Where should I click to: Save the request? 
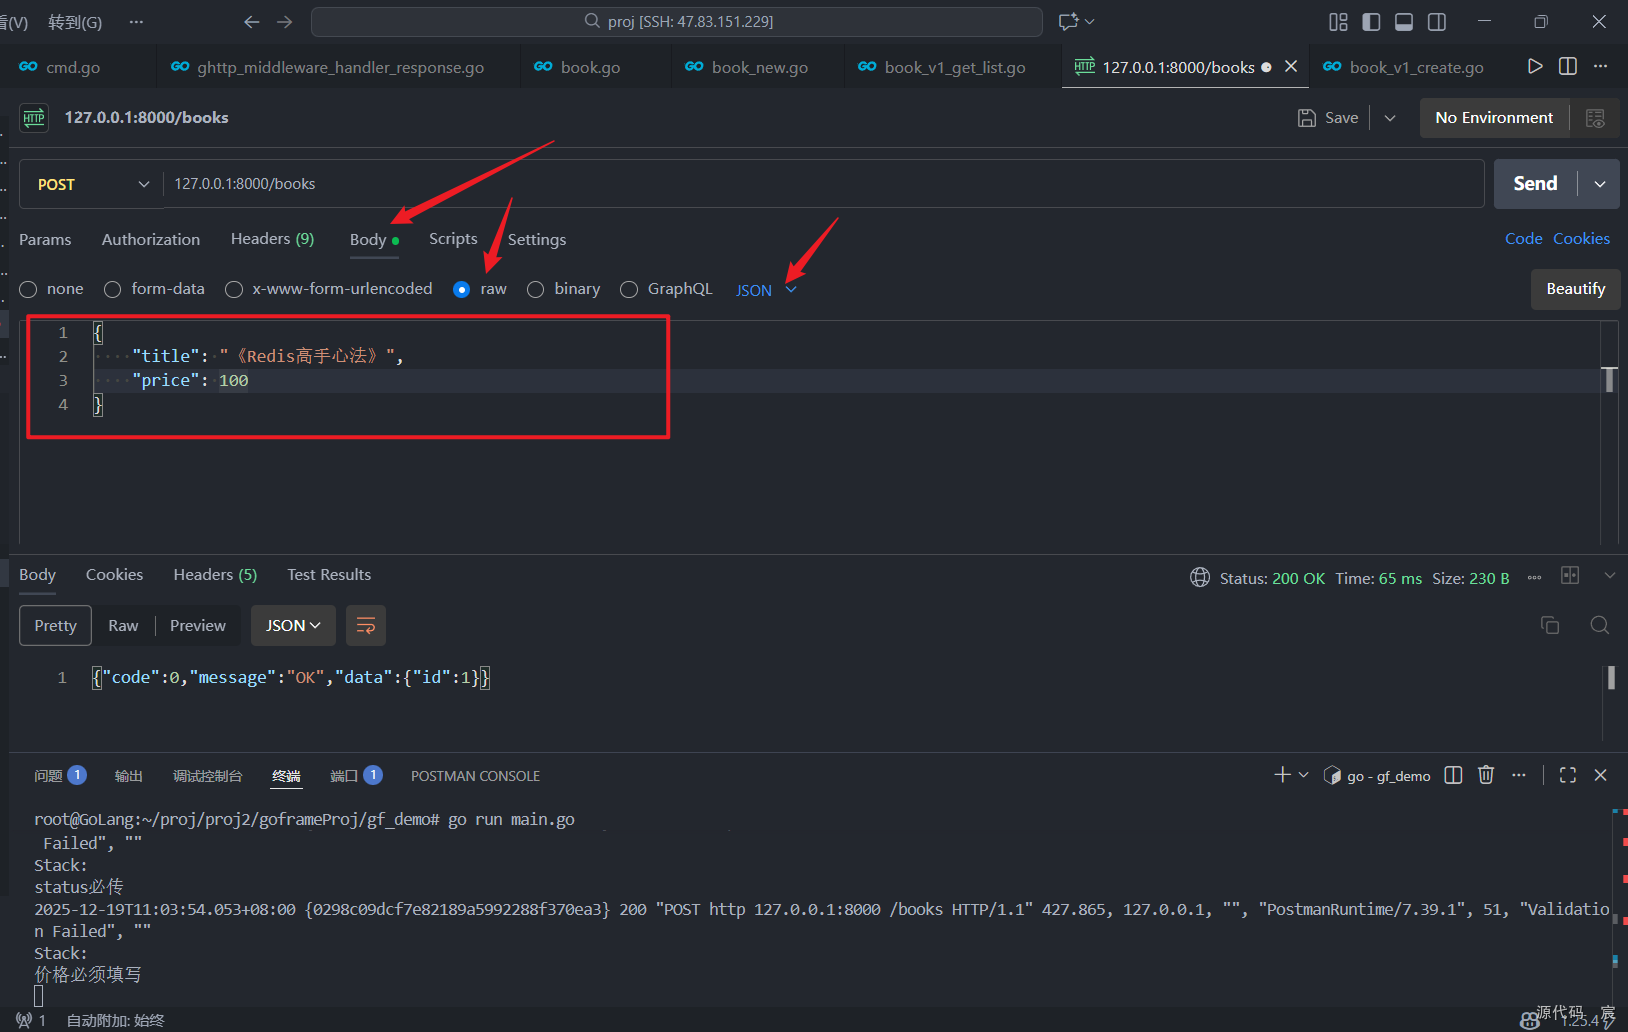click(1328, 118)
